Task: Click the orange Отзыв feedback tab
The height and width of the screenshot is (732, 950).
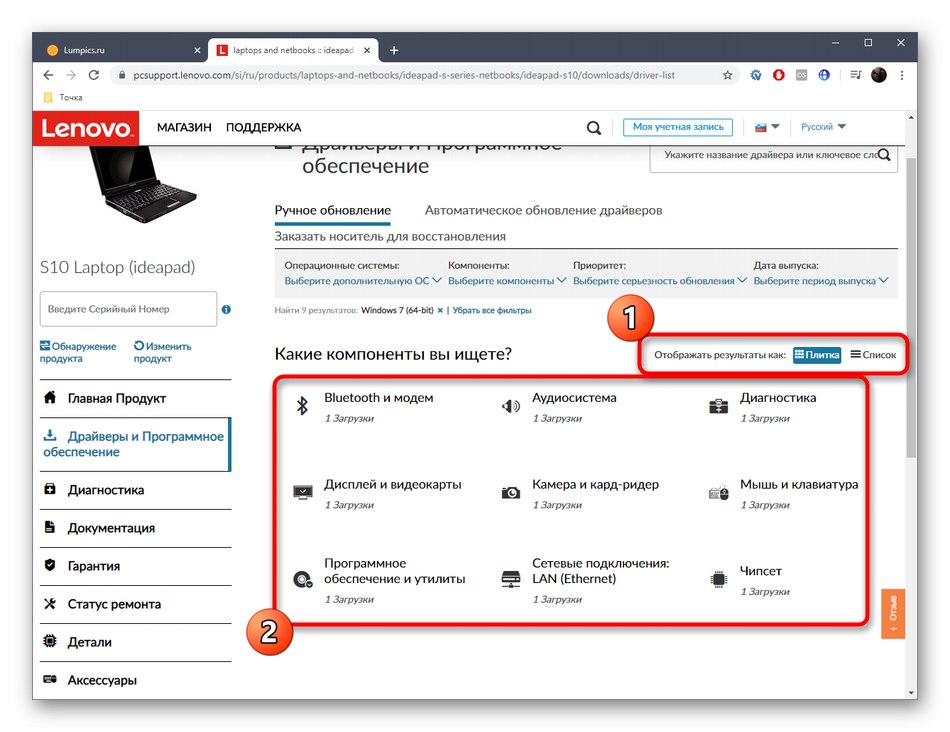Action: point(893,614)
